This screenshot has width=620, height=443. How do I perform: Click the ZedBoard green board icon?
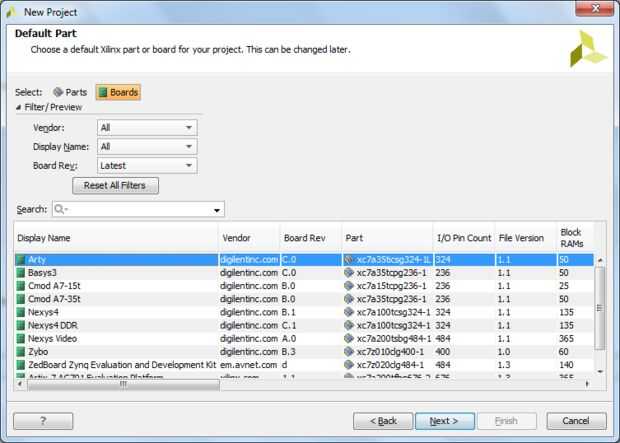point(21,365)
